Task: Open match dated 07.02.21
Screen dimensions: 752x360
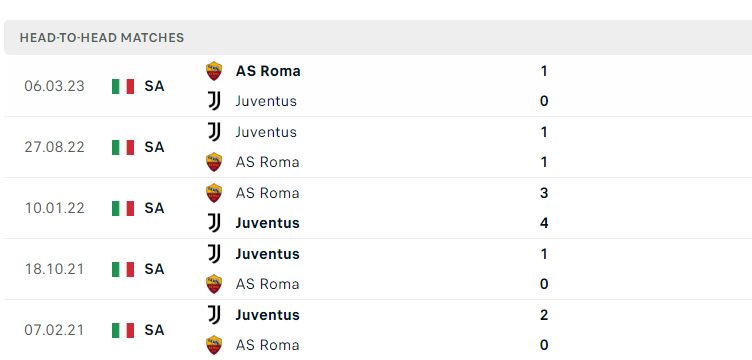Action: pos(378,330)
